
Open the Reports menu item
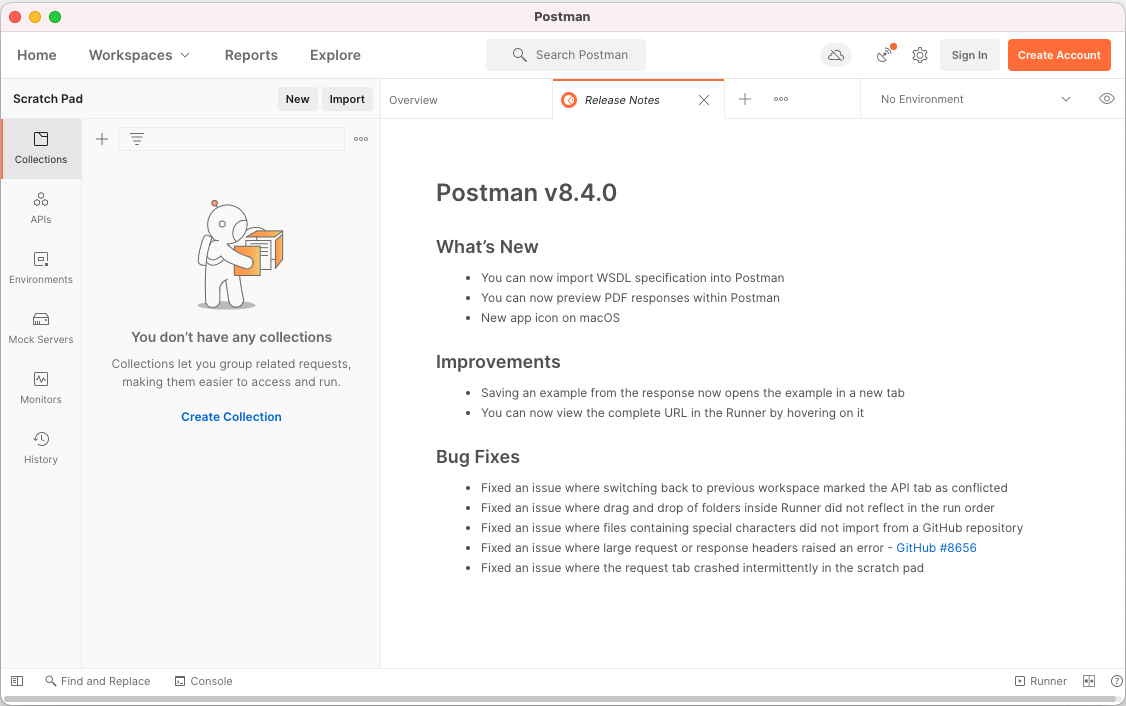tap(251, 55)
